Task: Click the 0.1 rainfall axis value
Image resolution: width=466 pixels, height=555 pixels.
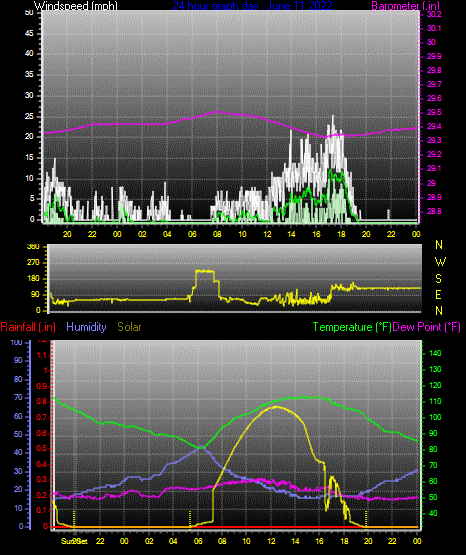Action: point(42,510)
